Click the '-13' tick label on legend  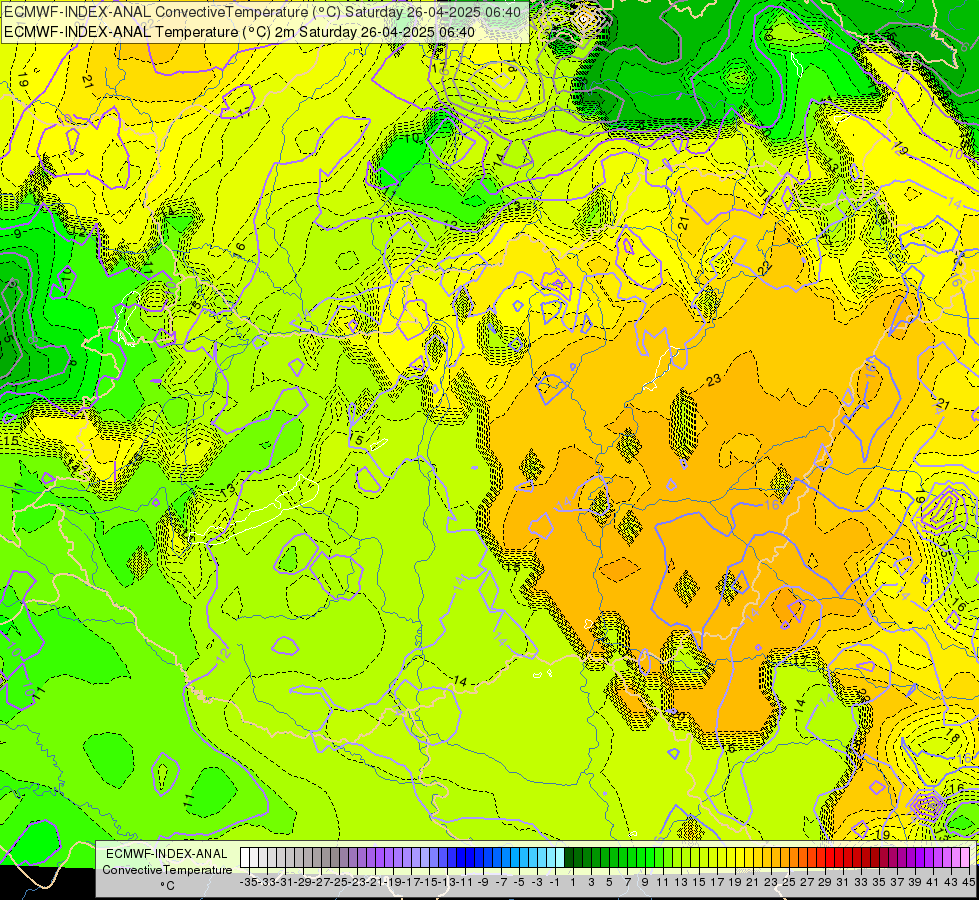(x=447, y=882)
